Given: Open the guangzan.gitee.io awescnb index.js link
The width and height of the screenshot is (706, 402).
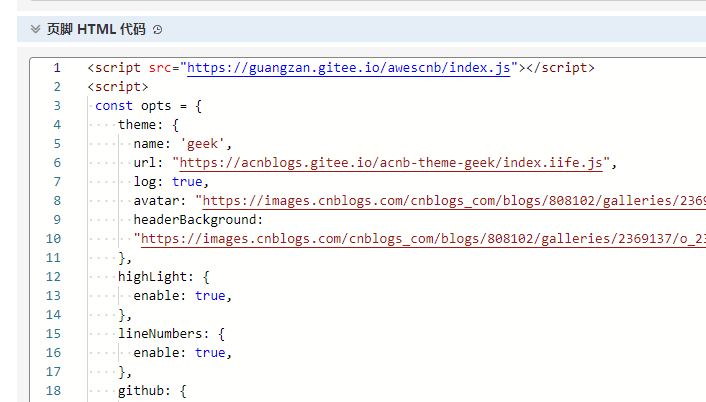Looking at the screenshot, I should 348,68.
